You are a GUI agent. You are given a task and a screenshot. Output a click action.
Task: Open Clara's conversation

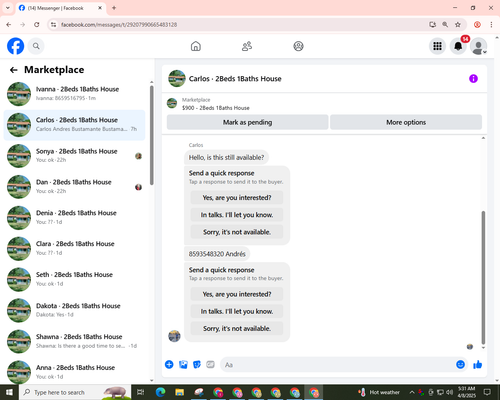point(74,248)
